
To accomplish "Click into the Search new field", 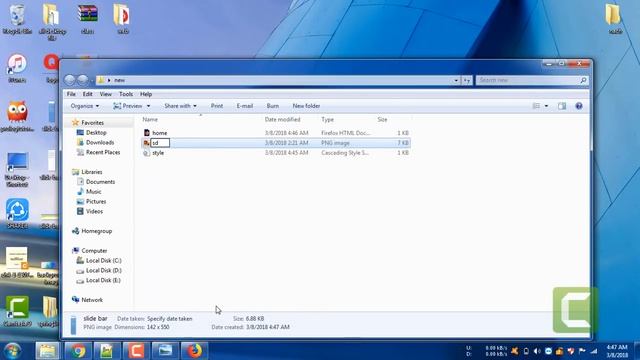I will 527,80.
